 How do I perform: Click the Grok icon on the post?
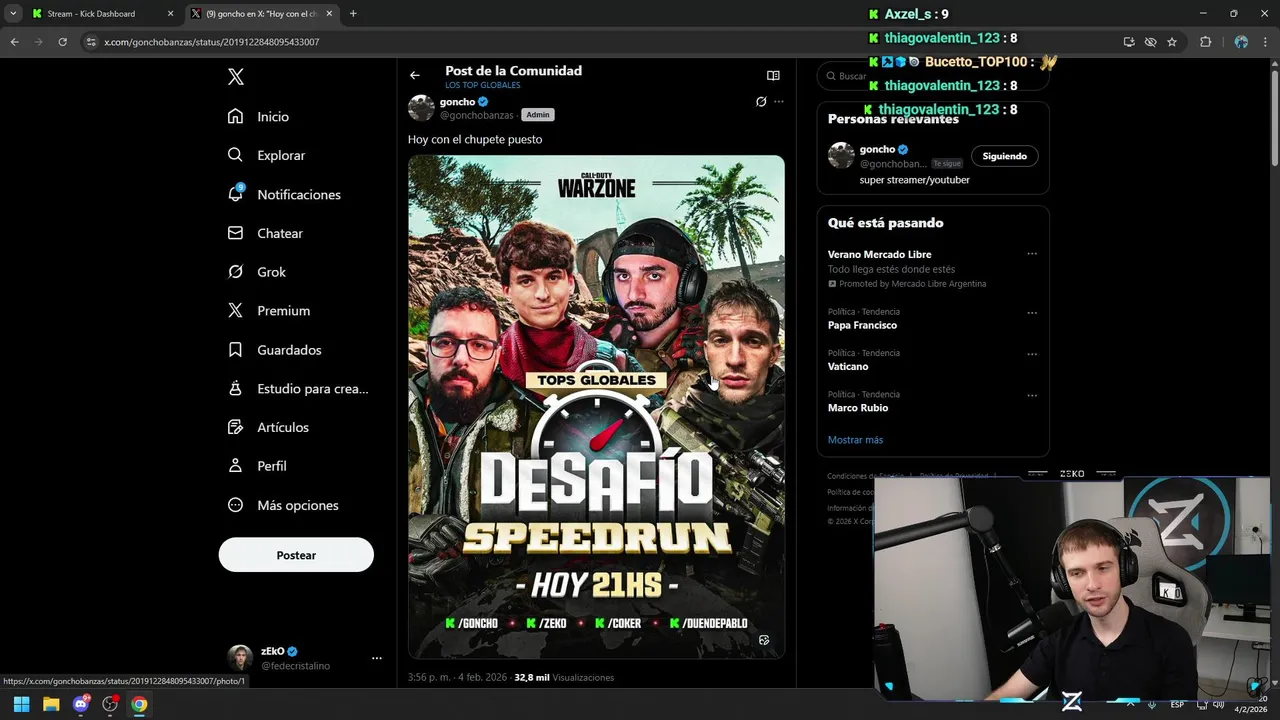click(761, 102)
